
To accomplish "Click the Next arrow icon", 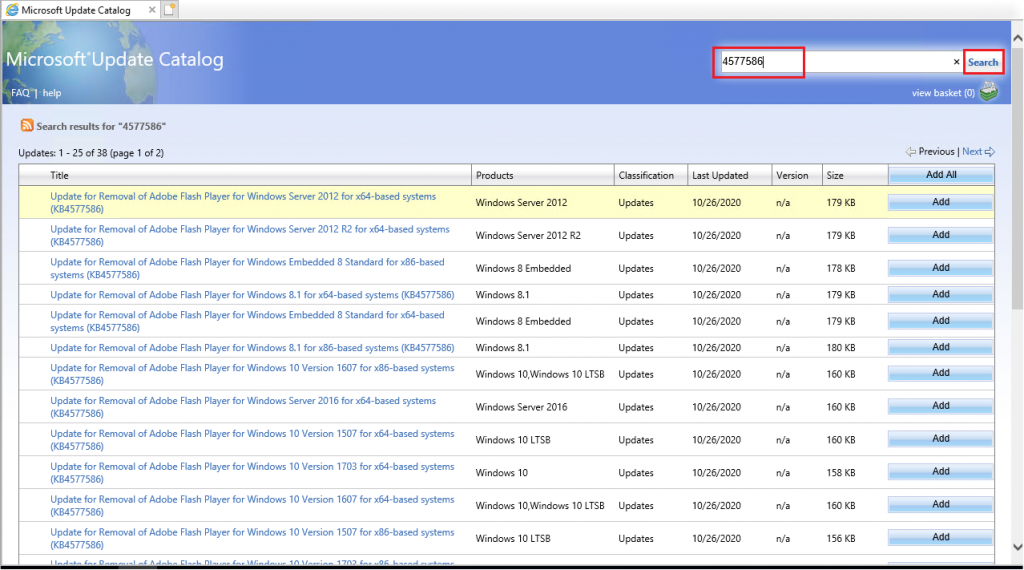I will tap(989, 151).
